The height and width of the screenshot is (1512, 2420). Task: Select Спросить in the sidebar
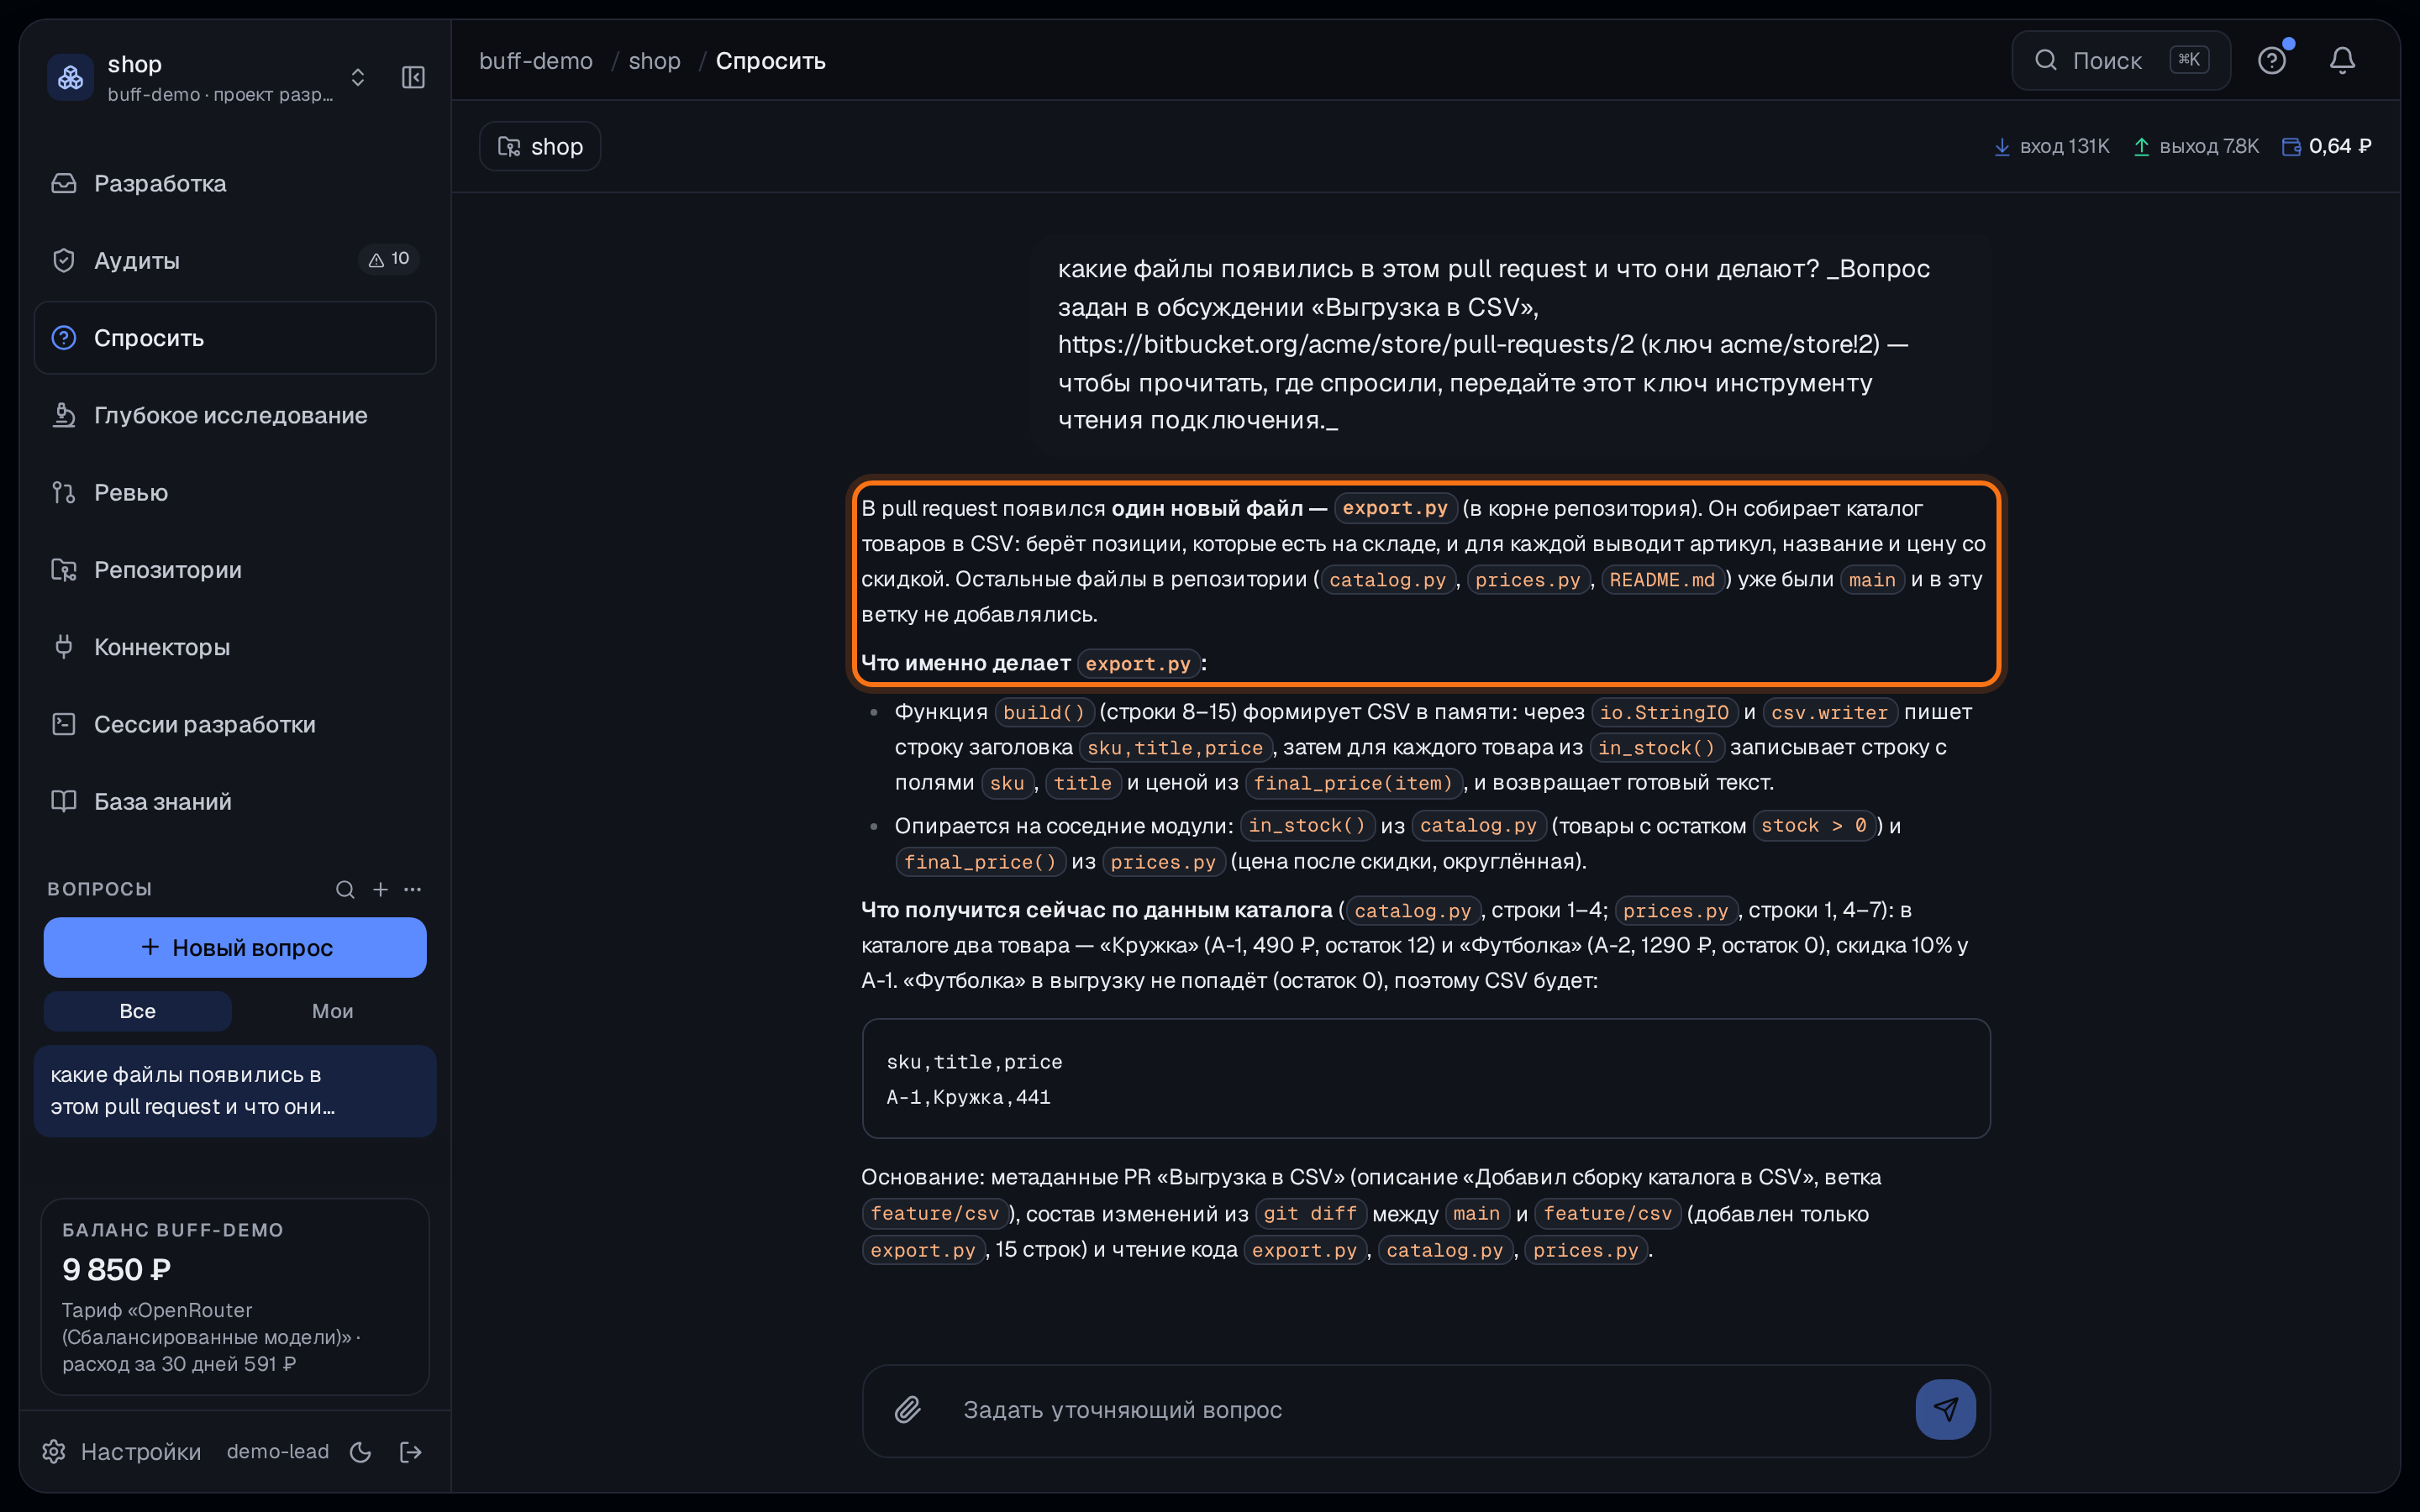tap(235, 338)
